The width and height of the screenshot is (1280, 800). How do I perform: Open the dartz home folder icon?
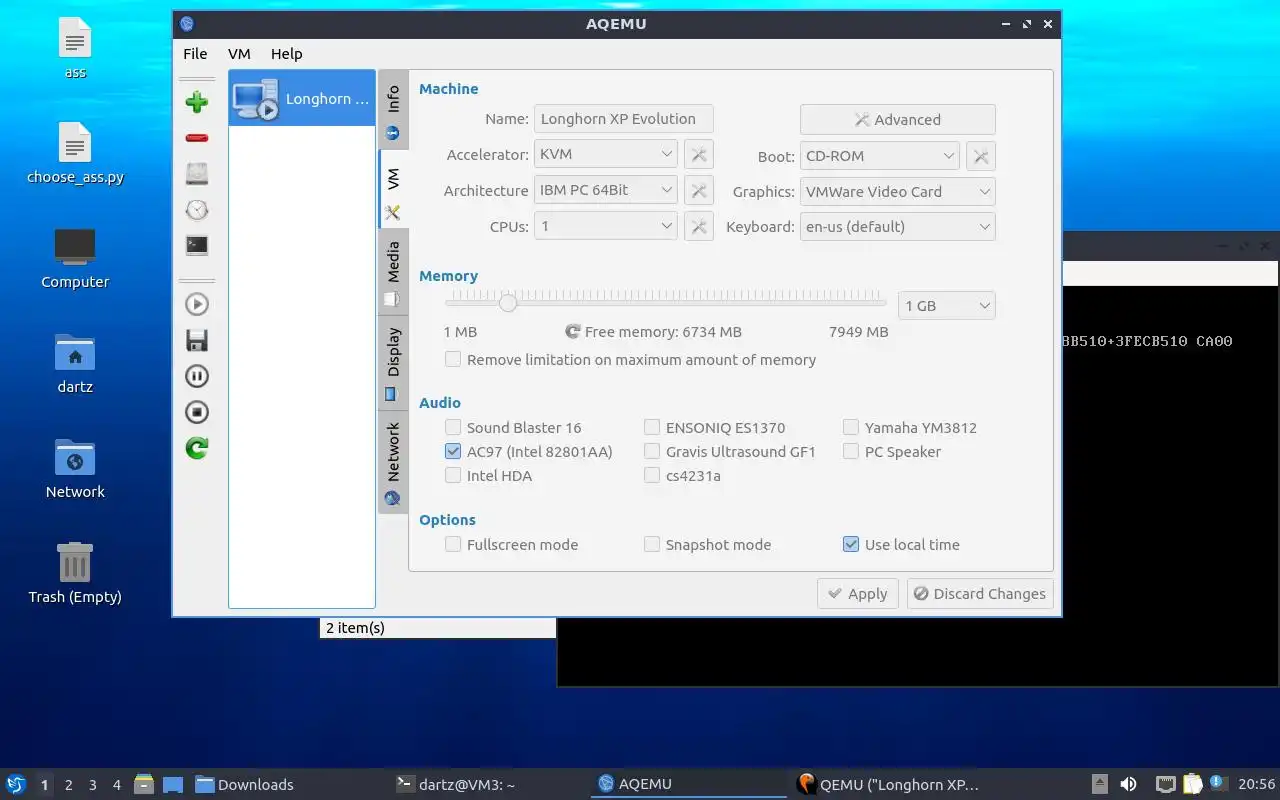75,363
